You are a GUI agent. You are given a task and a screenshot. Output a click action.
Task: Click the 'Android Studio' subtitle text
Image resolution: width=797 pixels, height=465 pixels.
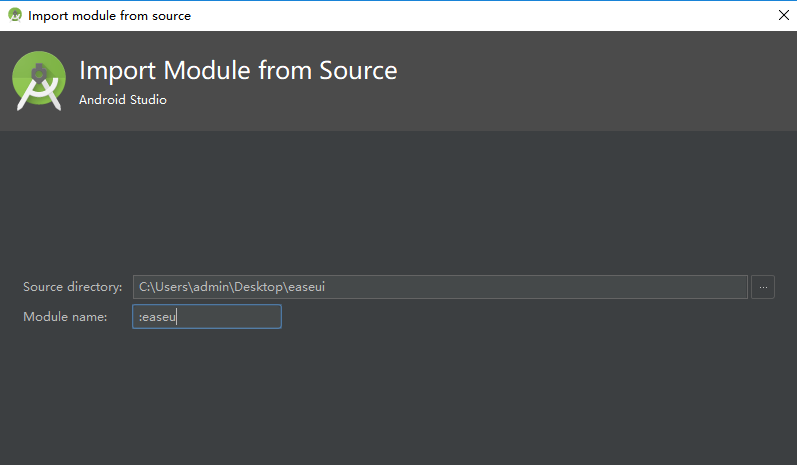click(122, 100)
